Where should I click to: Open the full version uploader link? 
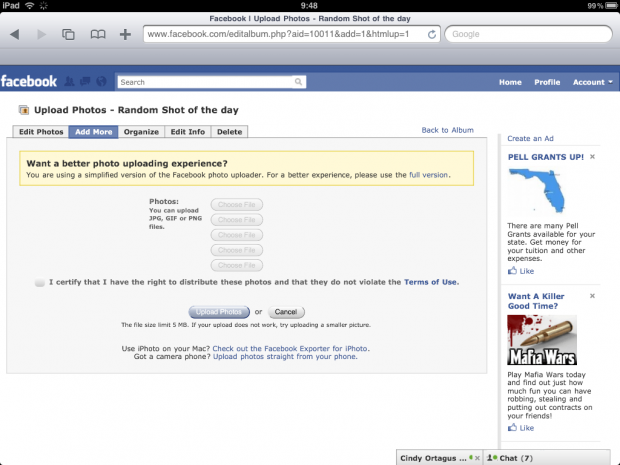(x=428, y=175)
